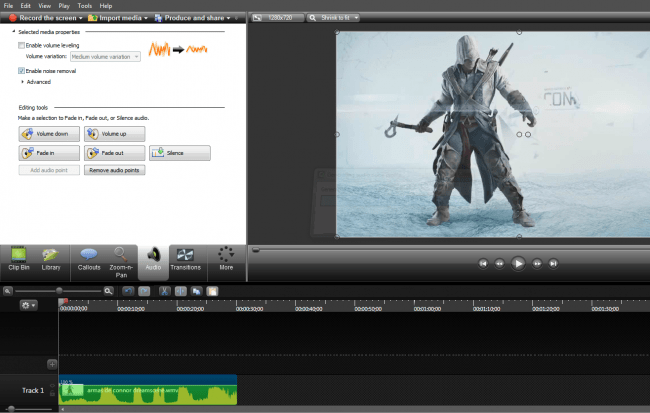
Task: Click the timeline horizontal scrollbar left arrow
Action: [x=63, y=409]
